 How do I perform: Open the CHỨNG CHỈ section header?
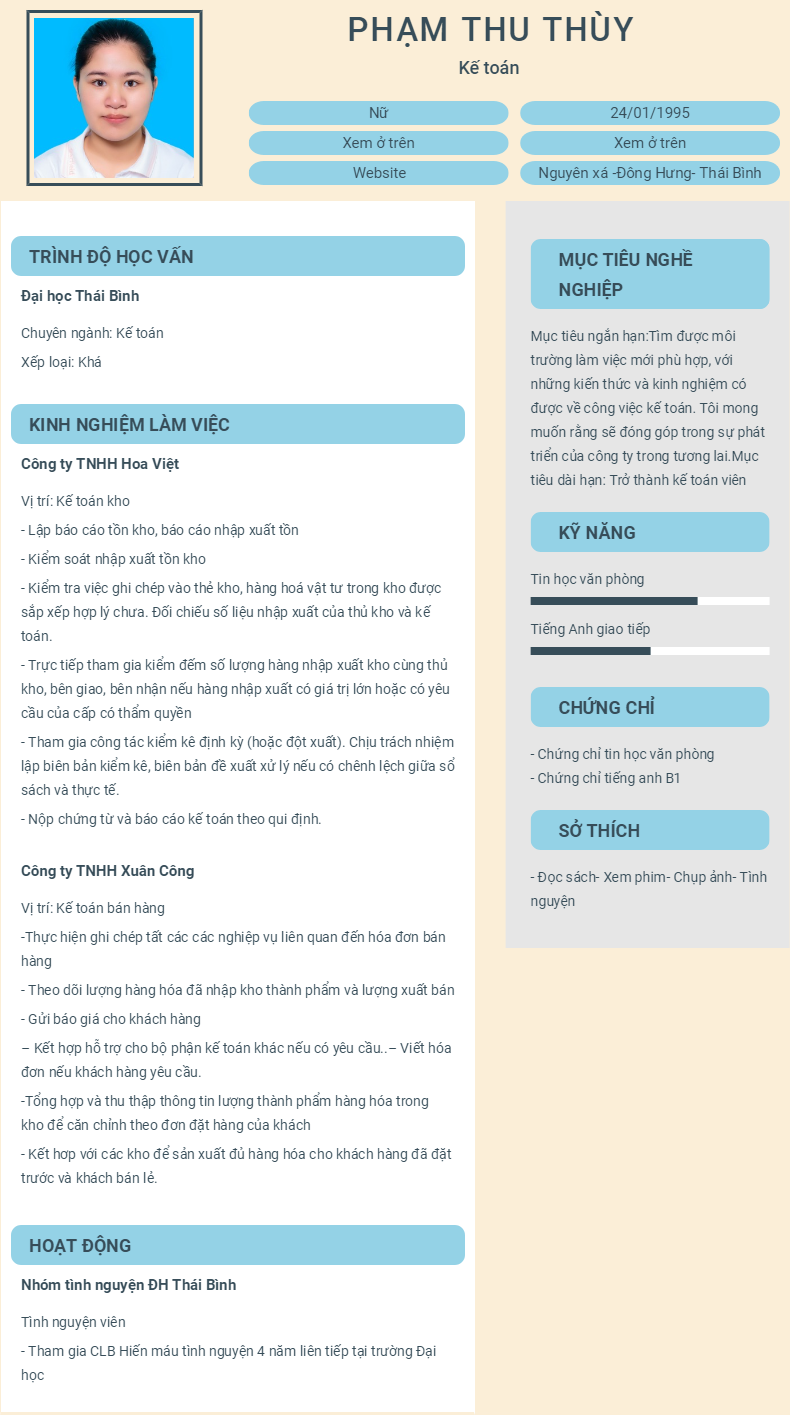(x=650, y=707)
